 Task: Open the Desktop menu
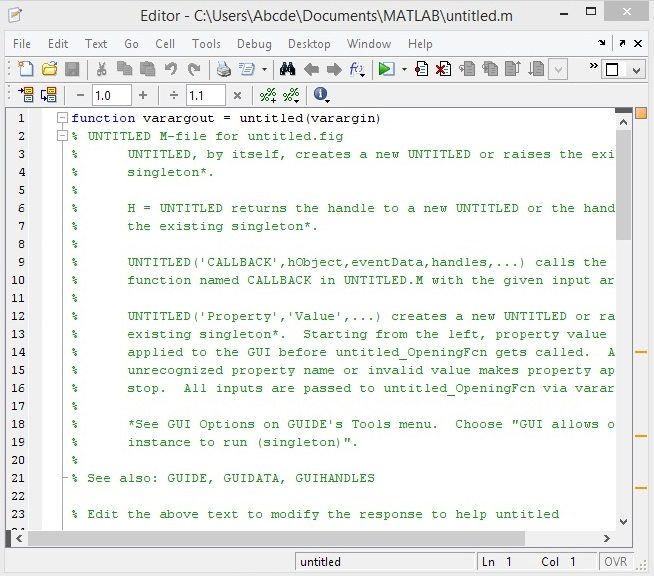(x=309, y=44)
